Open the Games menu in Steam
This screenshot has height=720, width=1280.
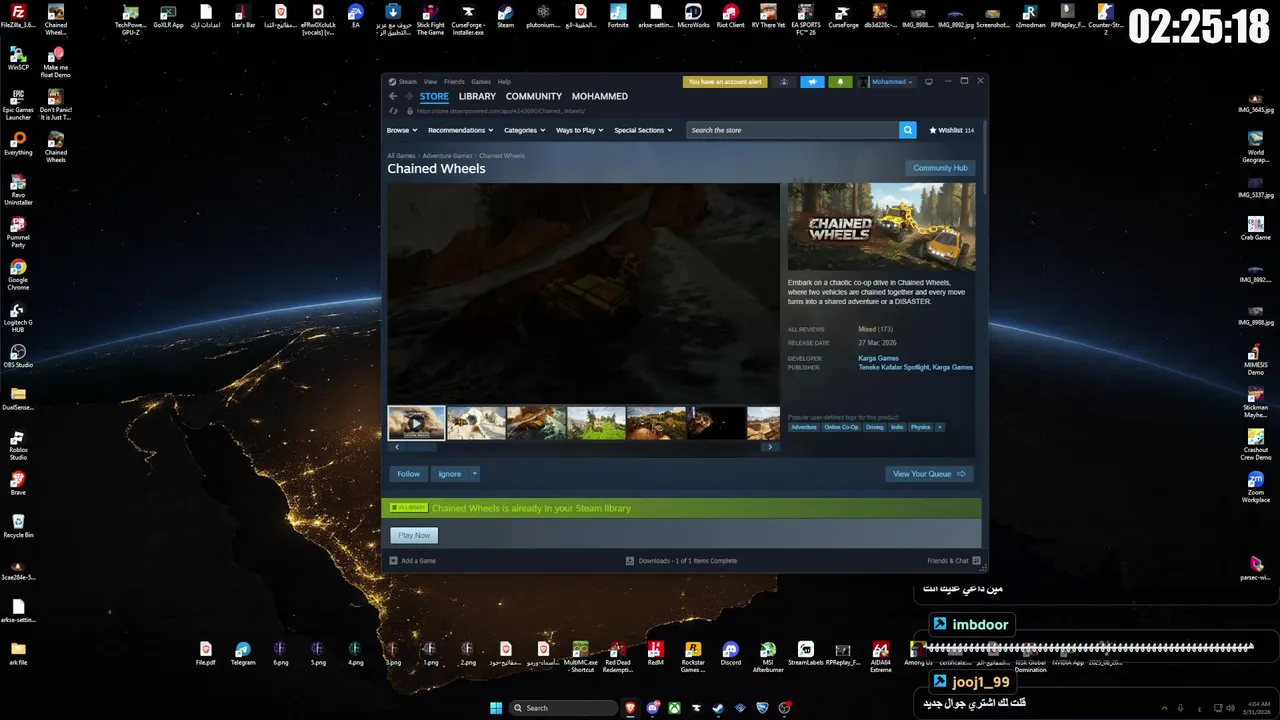click(x=481, y=82)
